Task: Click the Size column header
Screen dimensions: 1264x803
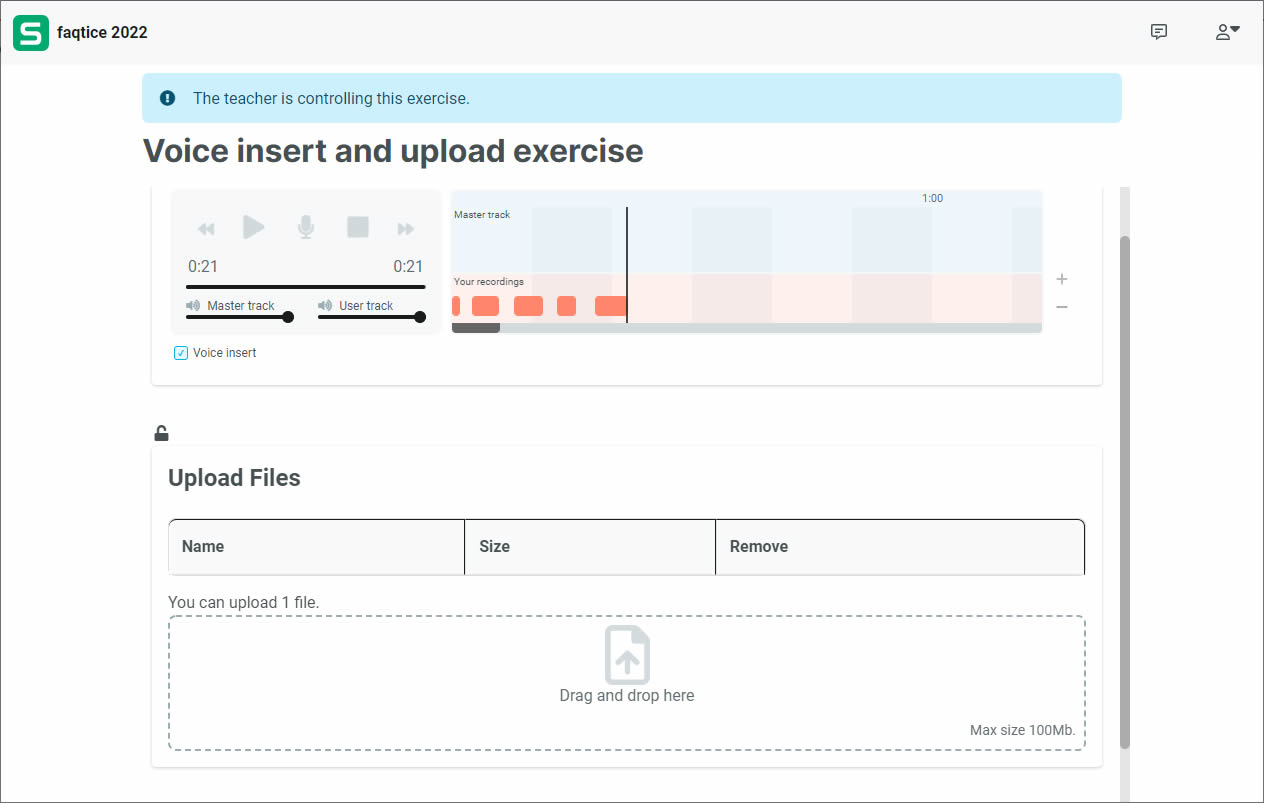Action: click(494, 547)
